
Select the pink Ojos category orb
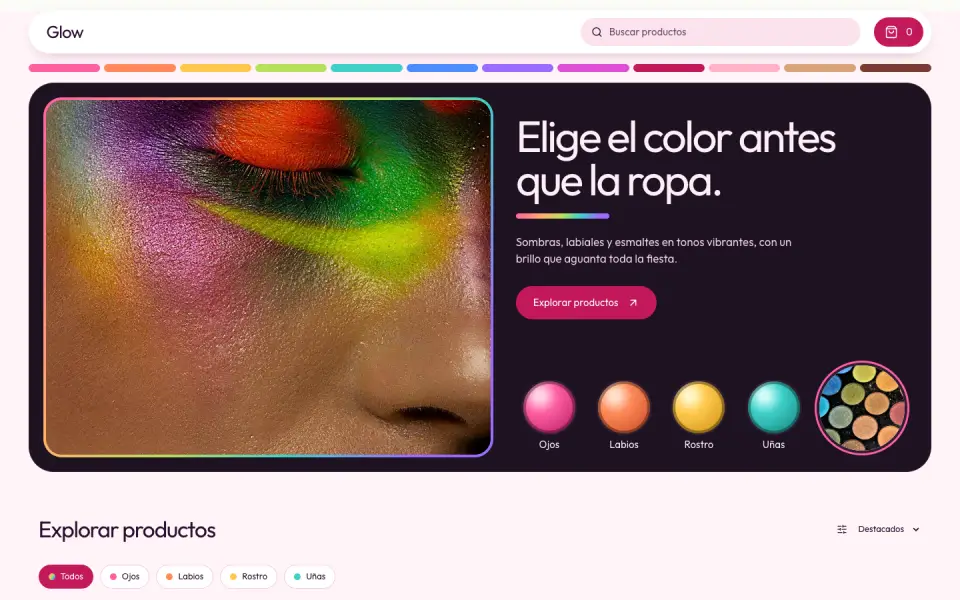549,407
